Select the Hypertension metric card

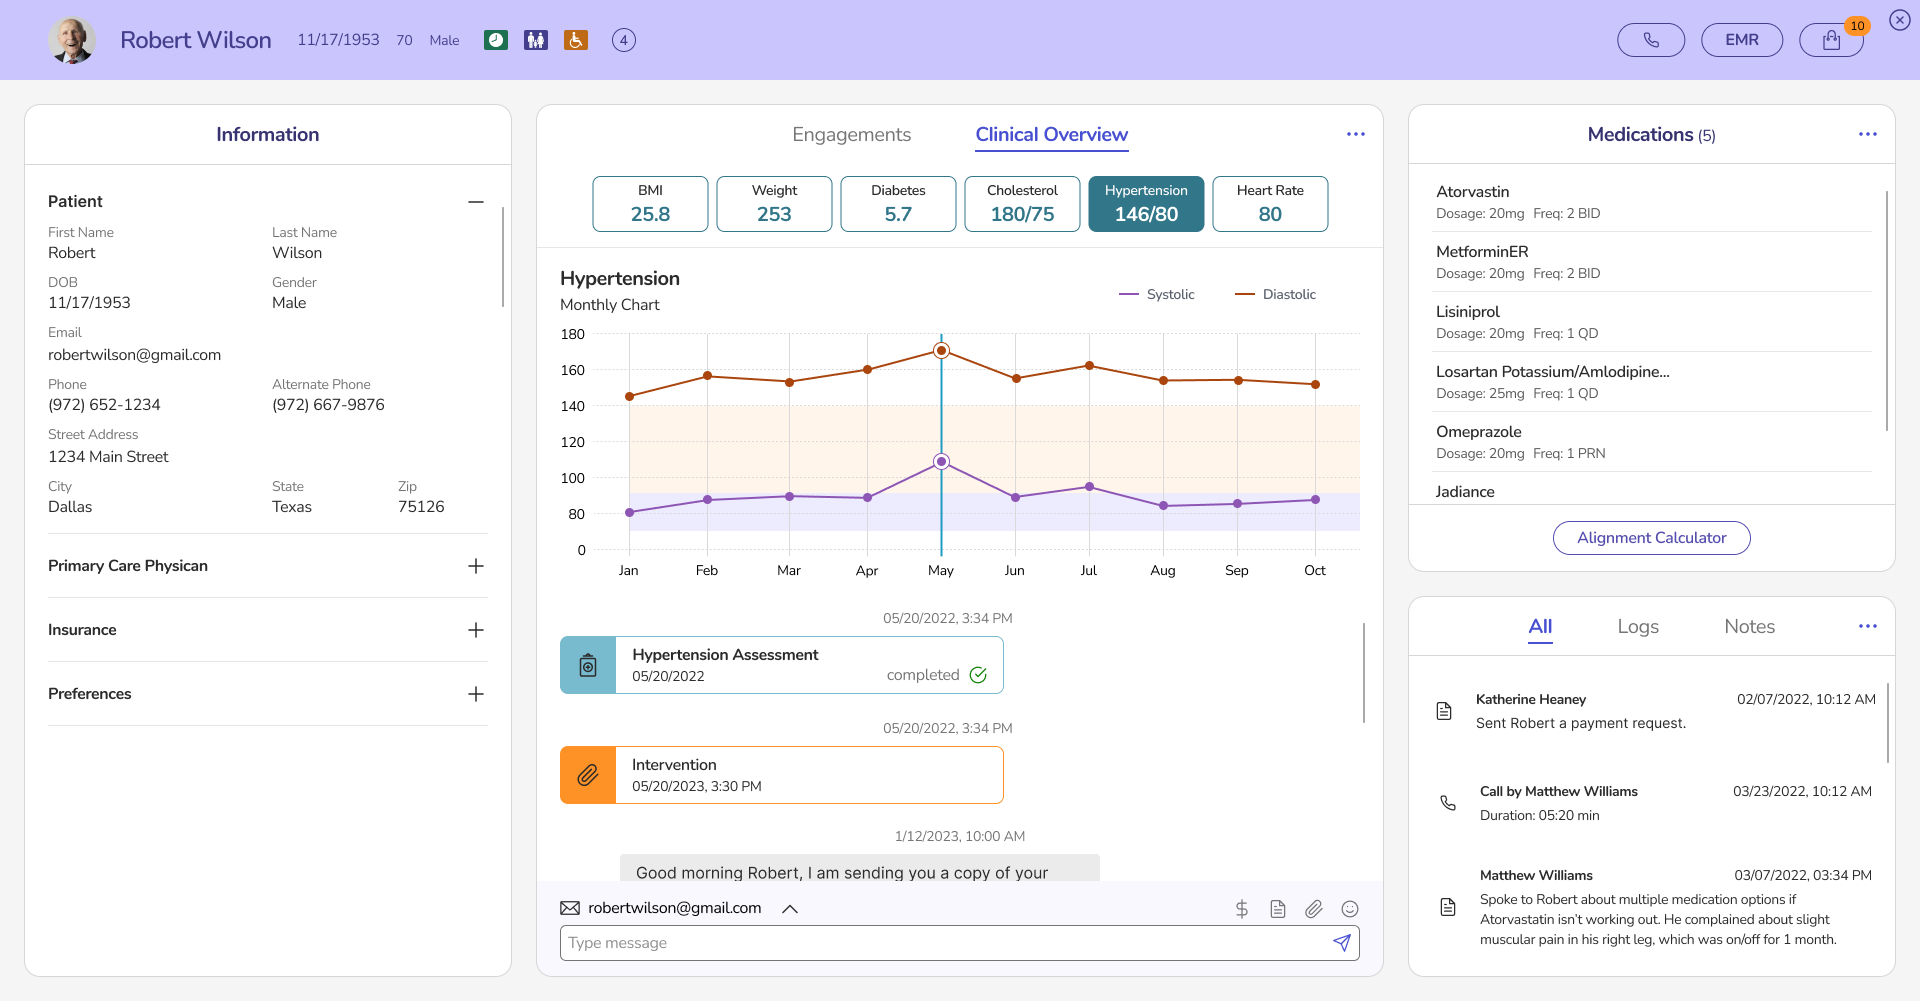pyautogui.click(x=1145, y=204)
